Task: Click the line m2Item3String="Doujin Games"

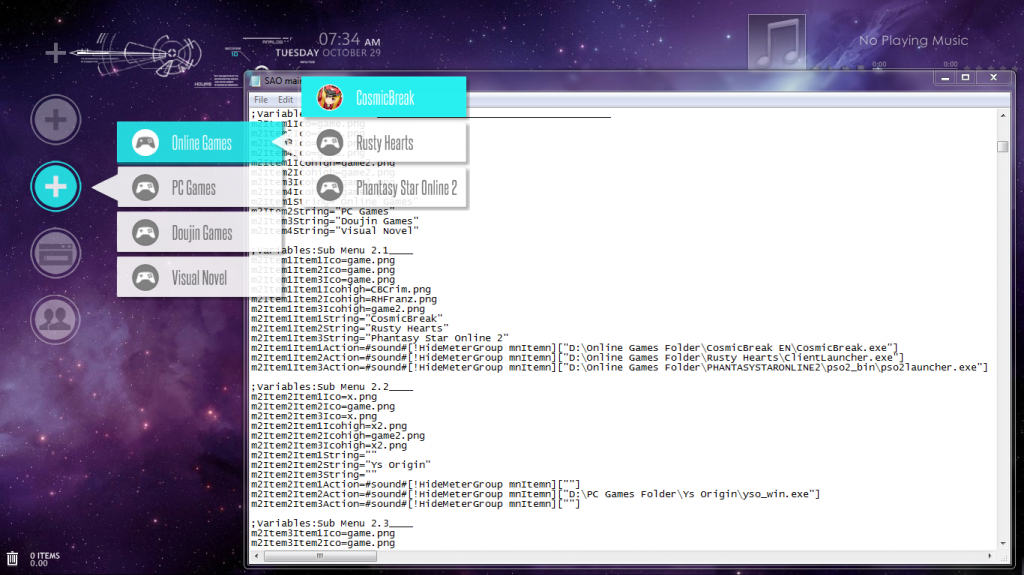Action: 335,221
